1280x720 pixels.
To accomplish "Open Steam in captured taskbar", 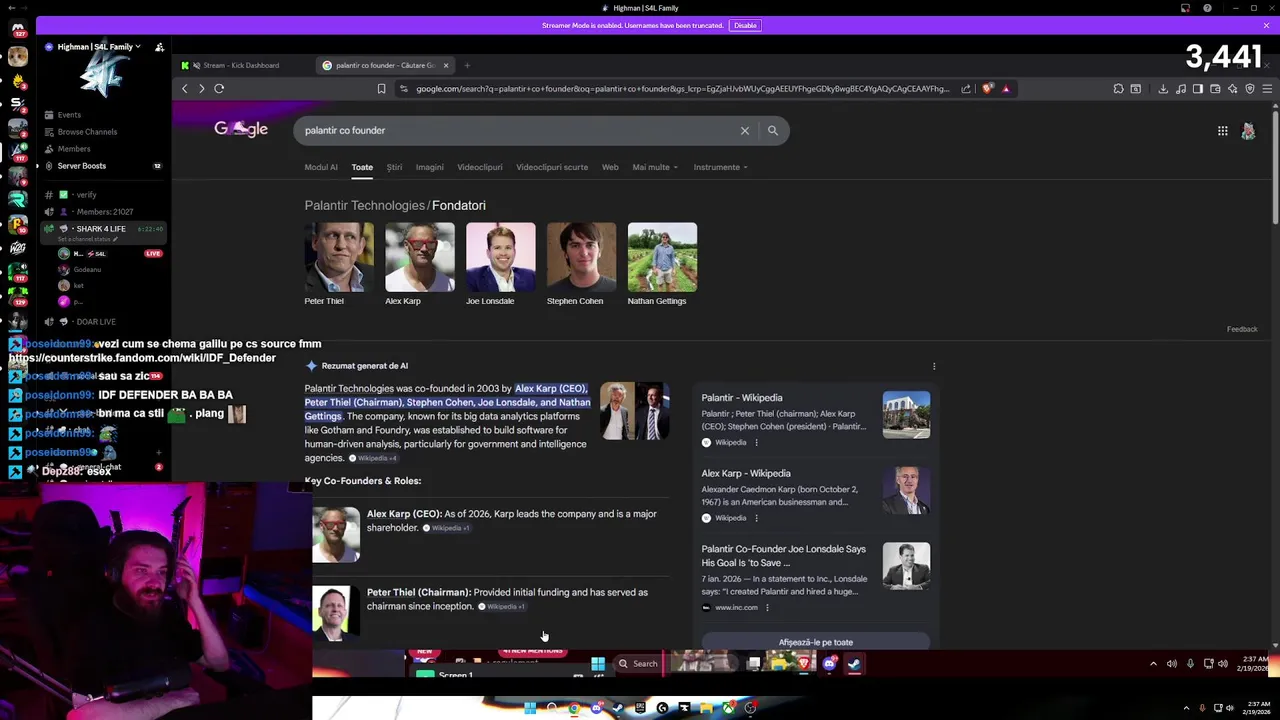I will [854, 663].
